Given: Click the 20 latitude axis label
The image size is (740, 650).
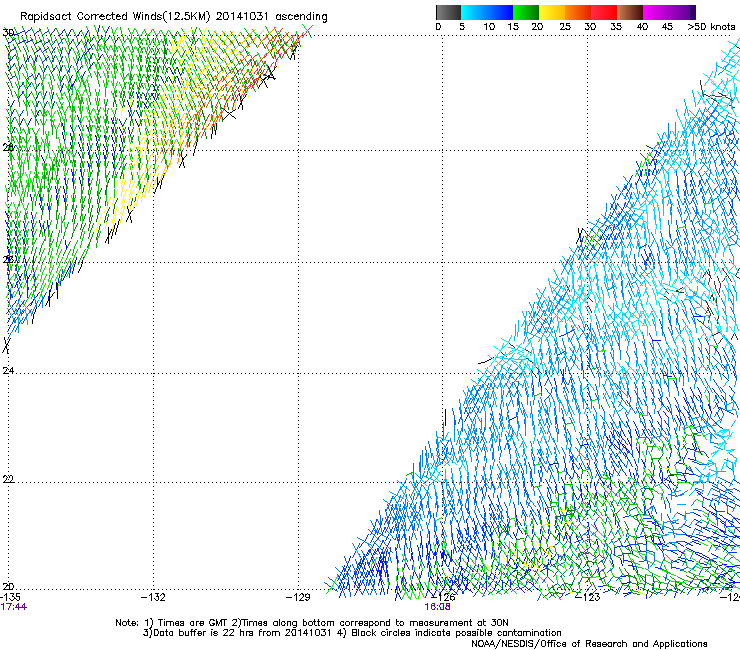Looking at the screenshot, I should [8, 586].
